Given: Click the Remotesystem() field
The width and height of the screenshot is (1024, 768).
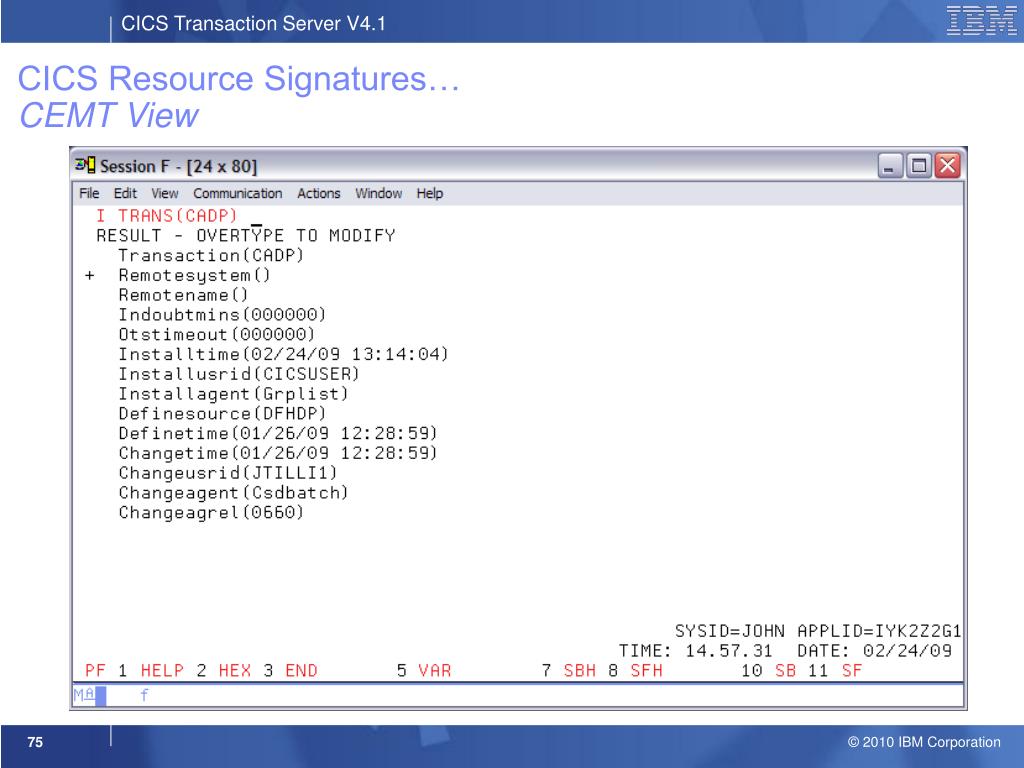Looking at the screenshot, I should pos(194,276).
